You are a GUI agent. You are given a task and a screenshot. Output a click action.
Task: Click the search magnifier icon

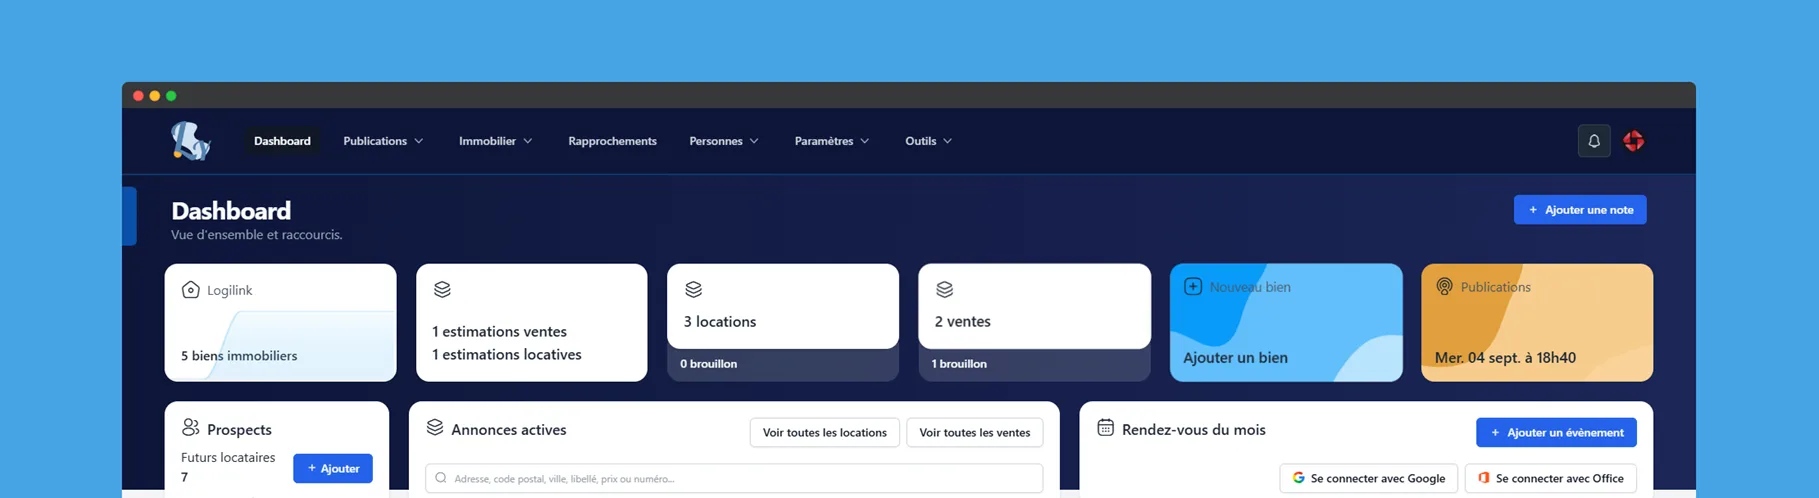click(x=441, y=478)
